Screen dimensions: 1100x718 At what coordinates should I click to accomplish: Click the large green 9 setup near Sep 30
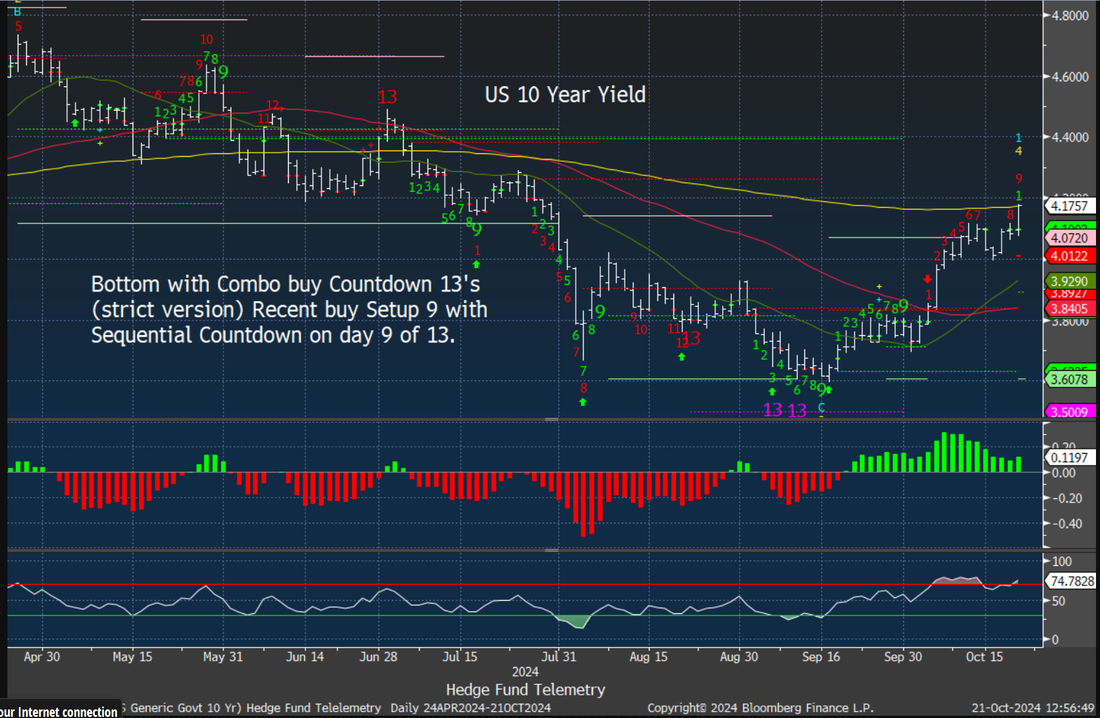pyautogui.click(x=904, y=306)
